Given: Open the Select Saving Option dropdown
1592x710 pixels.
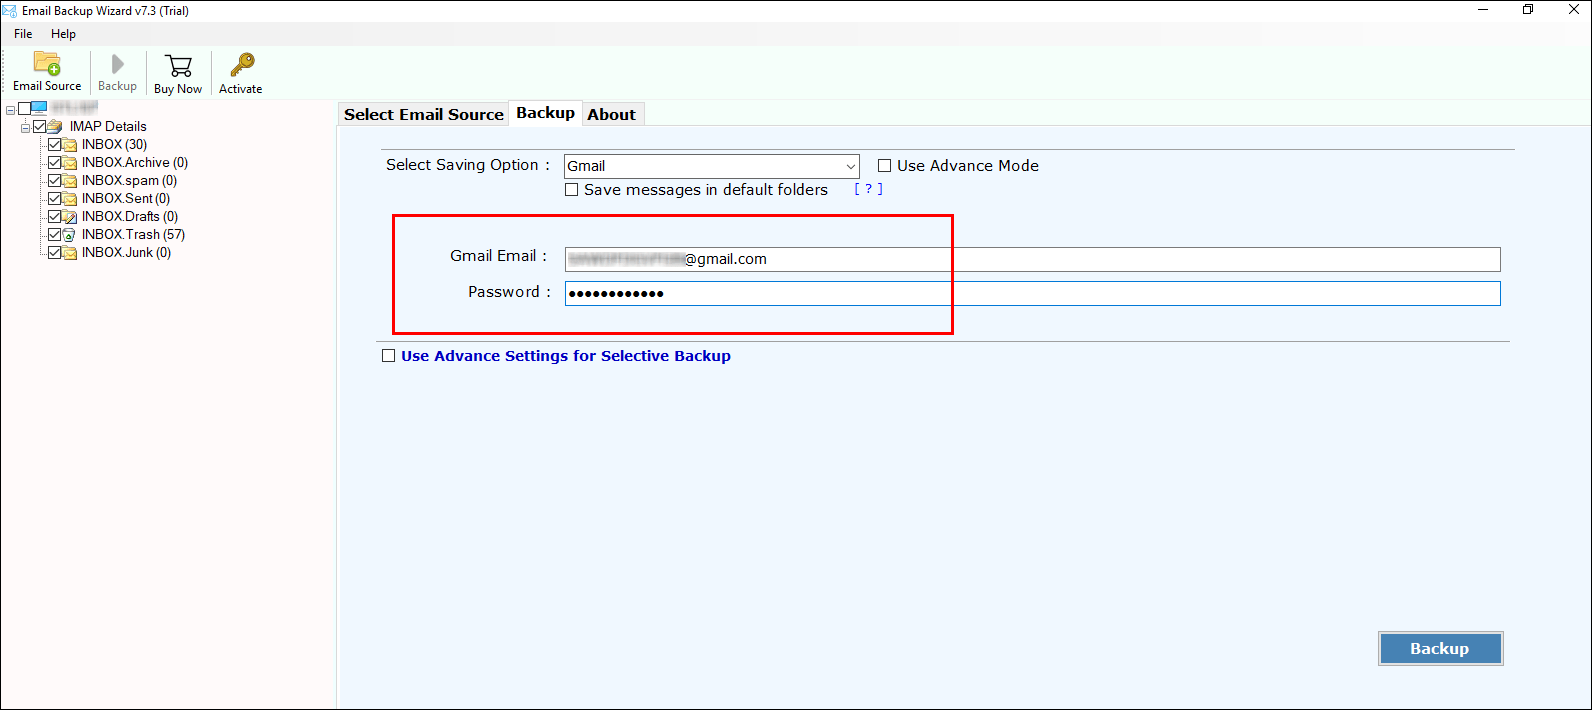Looking at the screenshot, I should 712,166.
